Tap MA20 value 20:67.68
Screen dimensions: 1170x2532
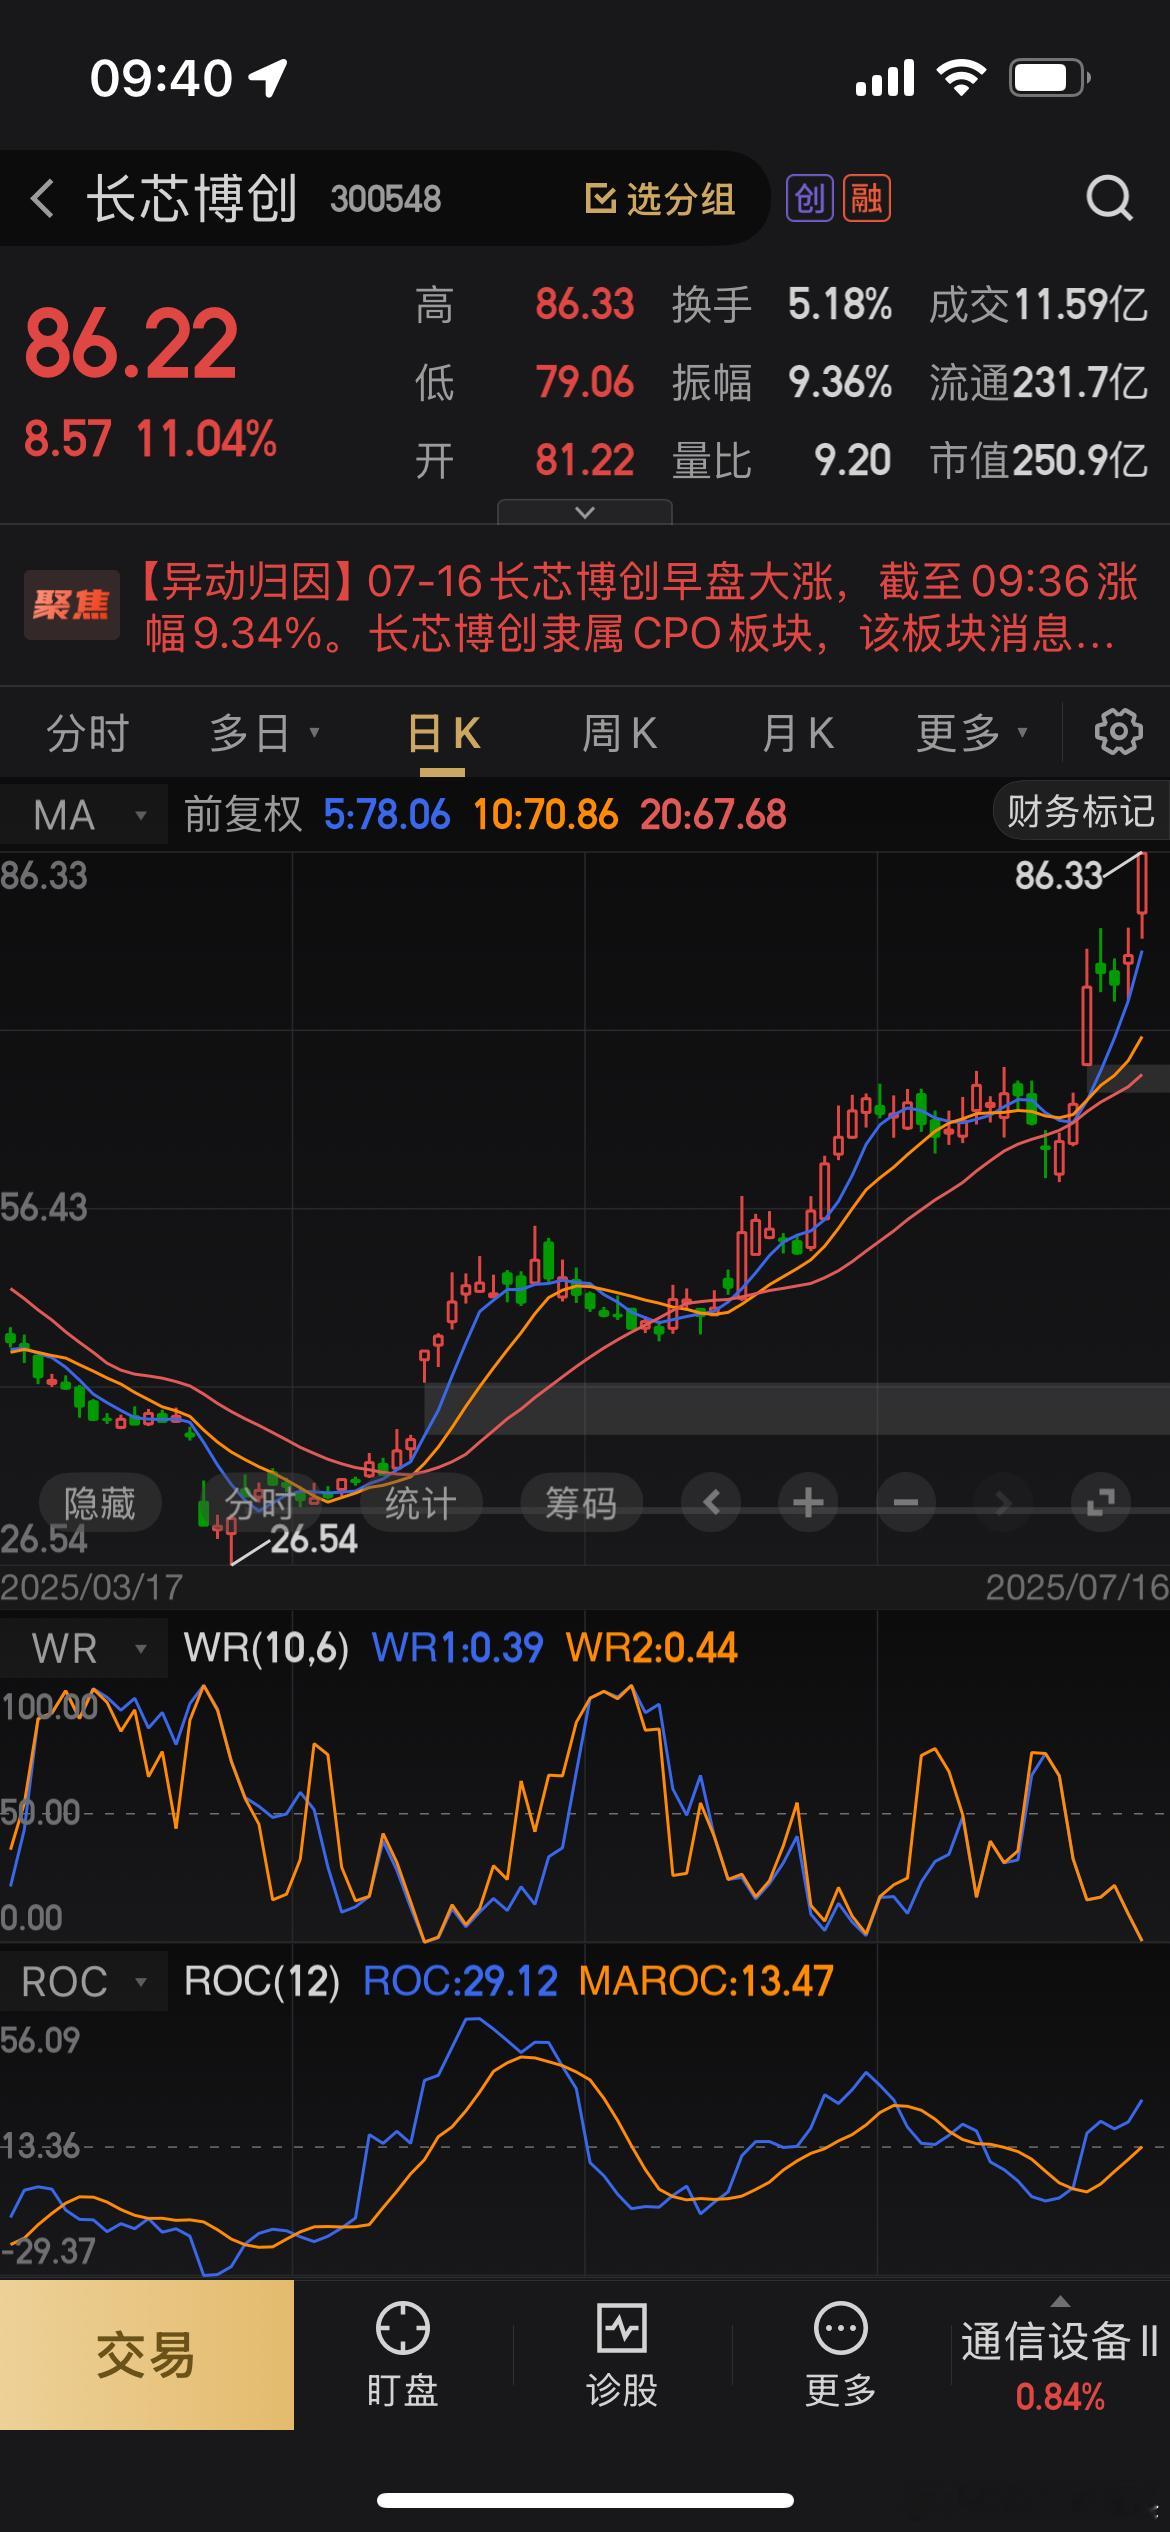click(x=713, y=814)
